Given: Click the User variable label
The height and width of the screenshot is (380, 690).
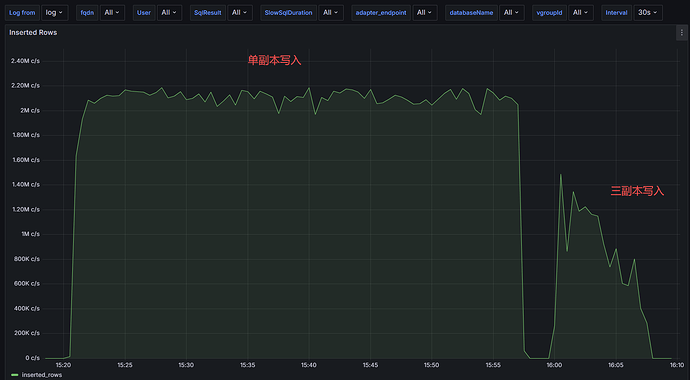Looking at the screenshot, I should [144, 13].
